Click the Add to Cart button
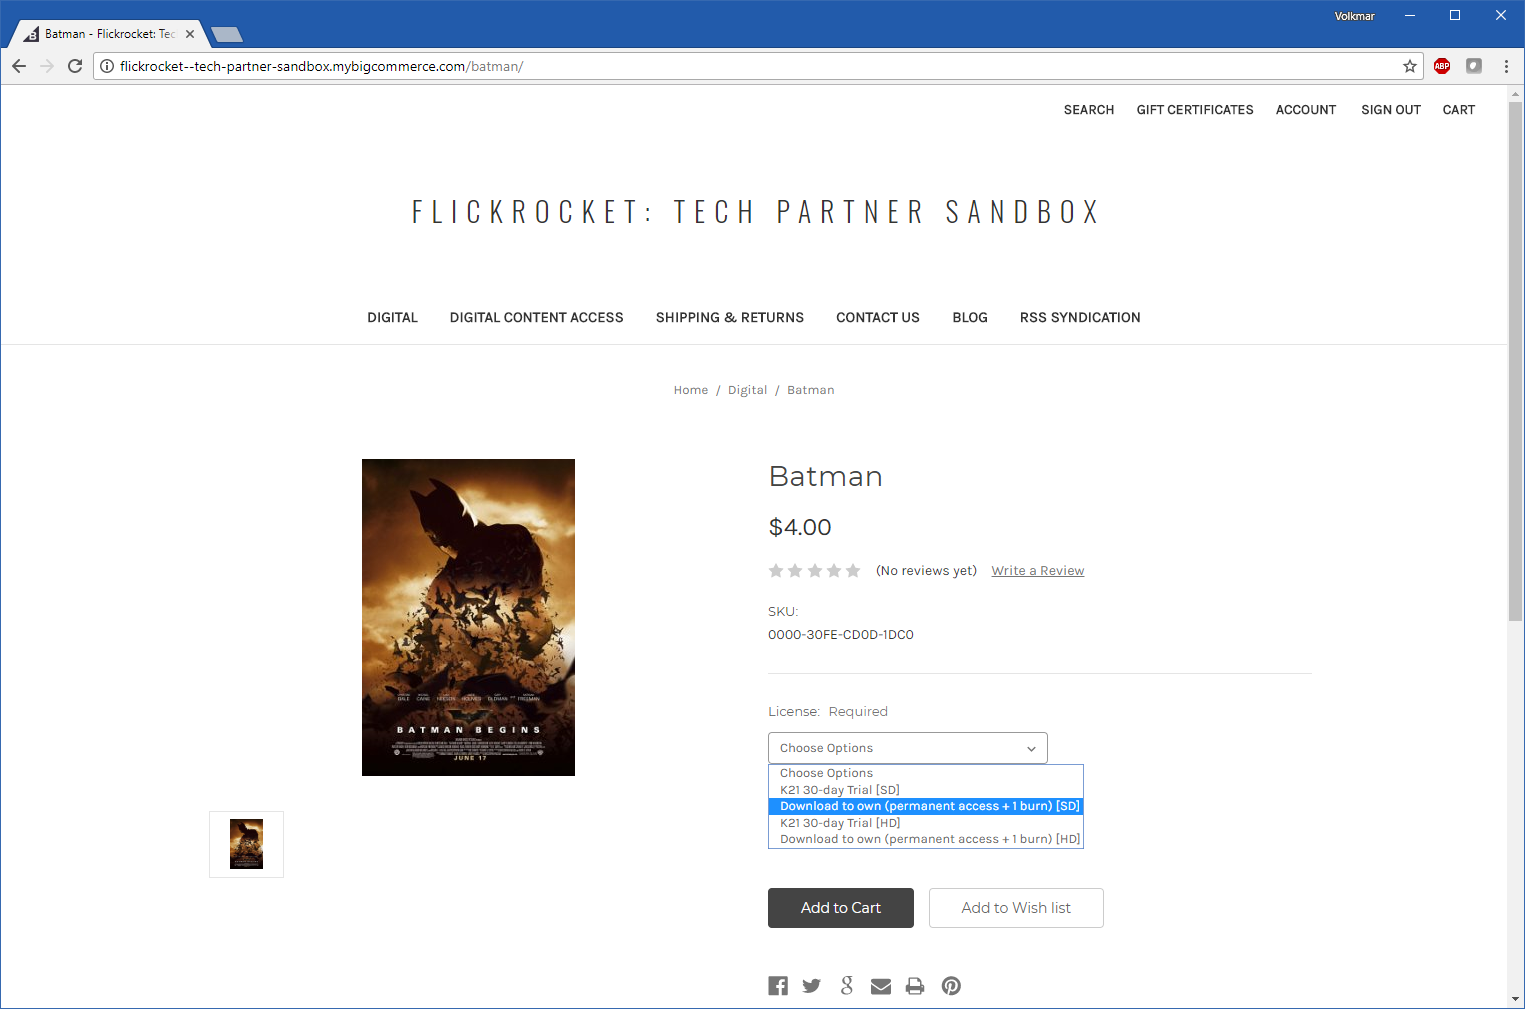The height and width of the screenshot is (1009, 1525). click(840, 908)
